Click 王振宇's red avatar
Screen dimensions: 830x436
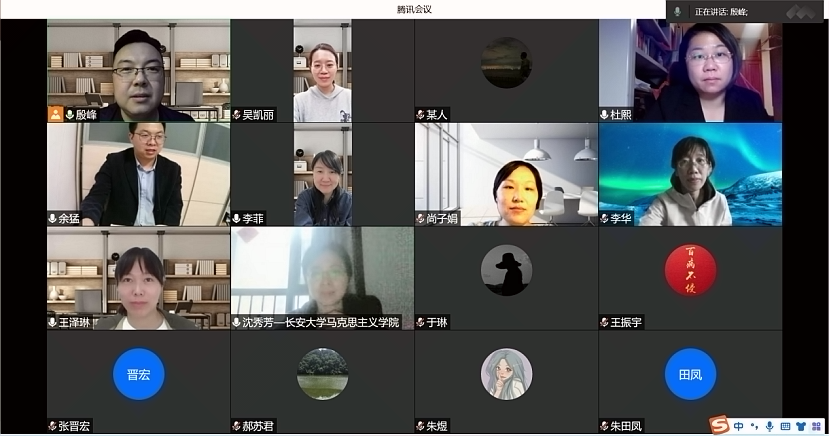tap(690, 270)
